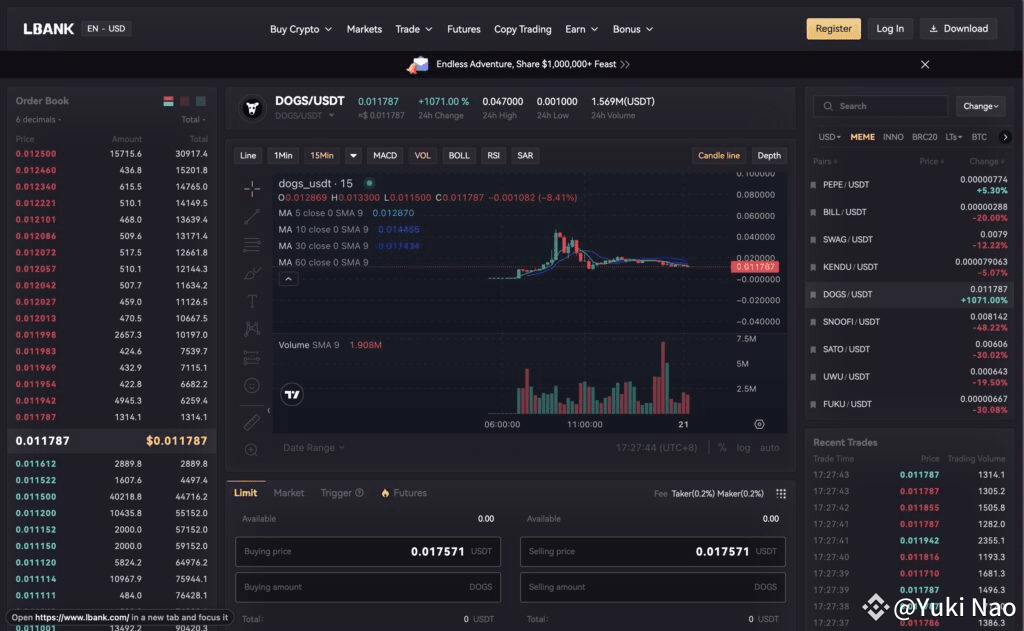Favorite the FUKU/USDT pair flag
This screenshot has width=1024, height=631.
(813, 404)
